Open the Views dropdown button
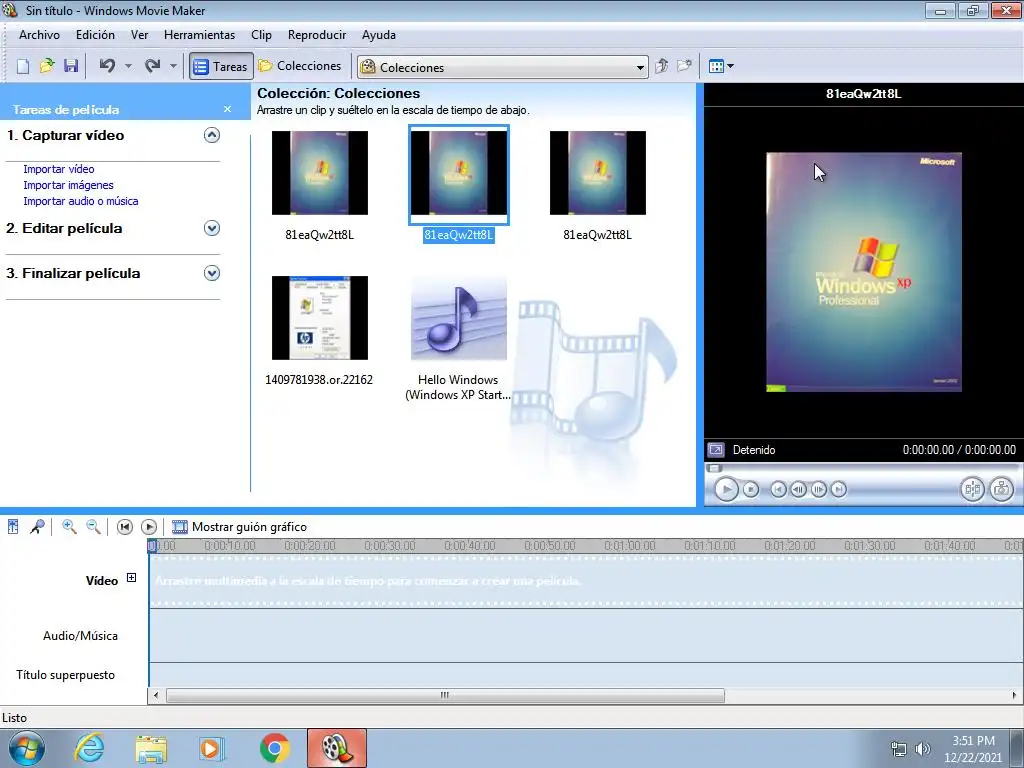The height and width of the screenshot is (768, 1024). pyautogui.click(x=722, y=66)
